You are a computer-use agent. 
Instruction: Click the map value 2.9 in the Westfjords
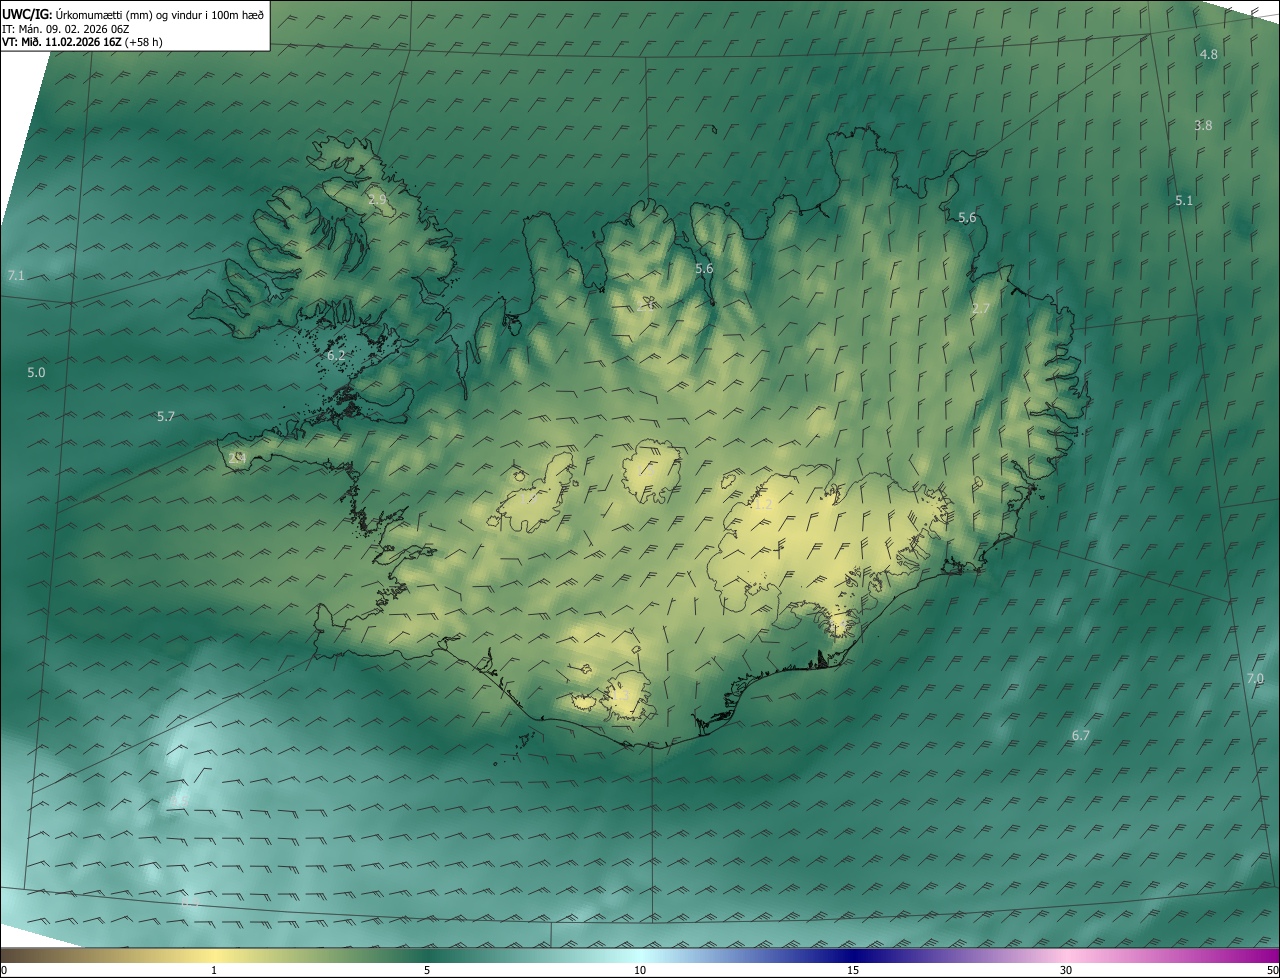click(x=377, y=199)
